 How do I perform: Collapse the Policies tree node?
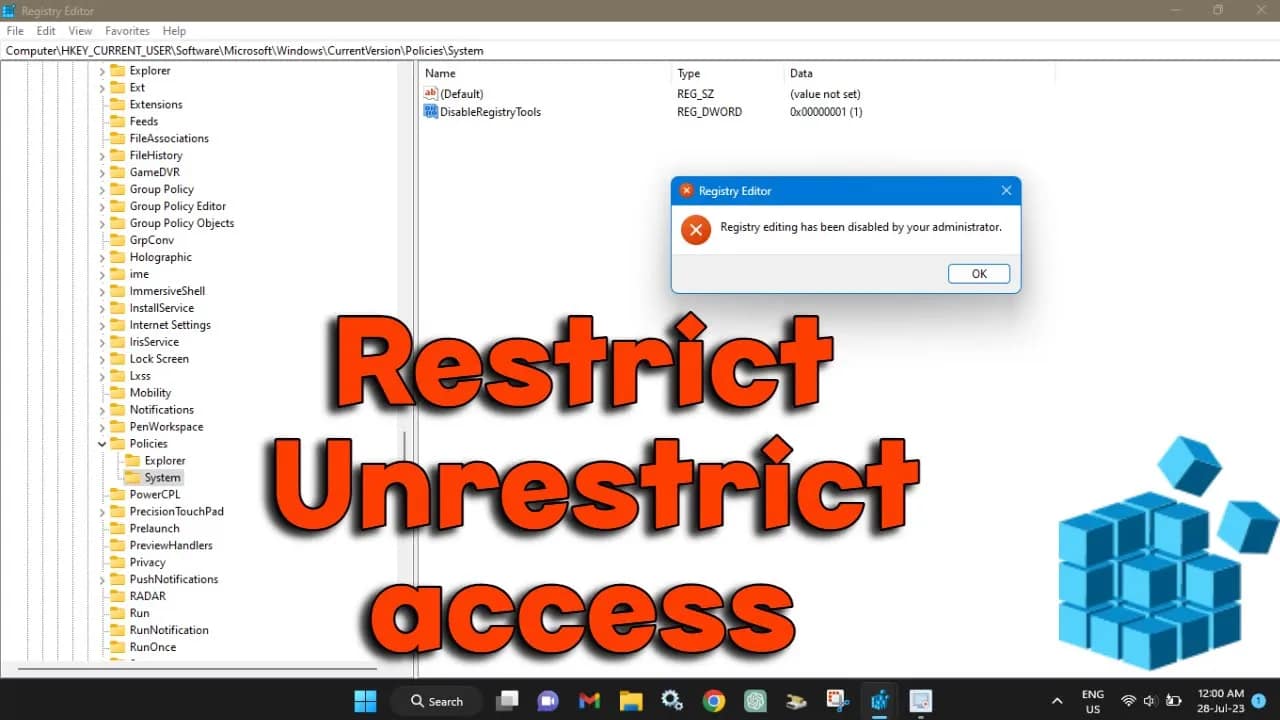point(103,443)
